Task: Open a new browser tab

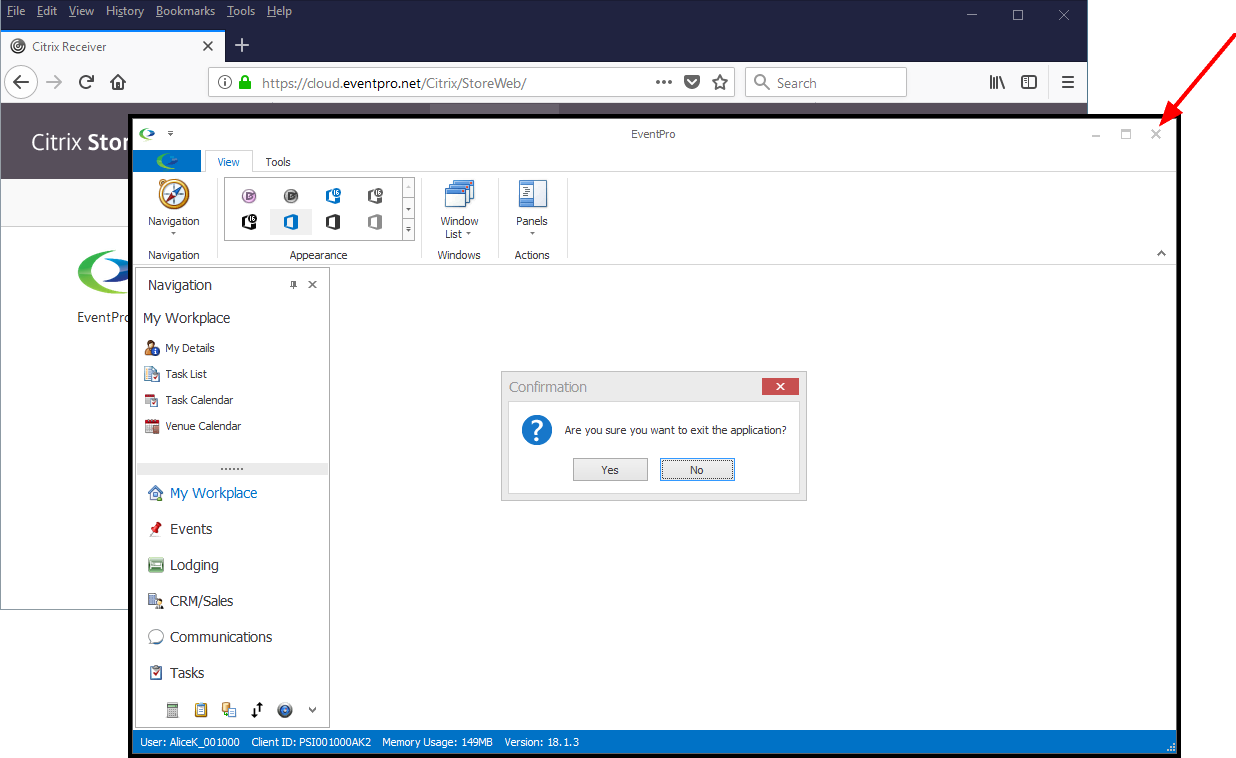Action: coord(242,45)
